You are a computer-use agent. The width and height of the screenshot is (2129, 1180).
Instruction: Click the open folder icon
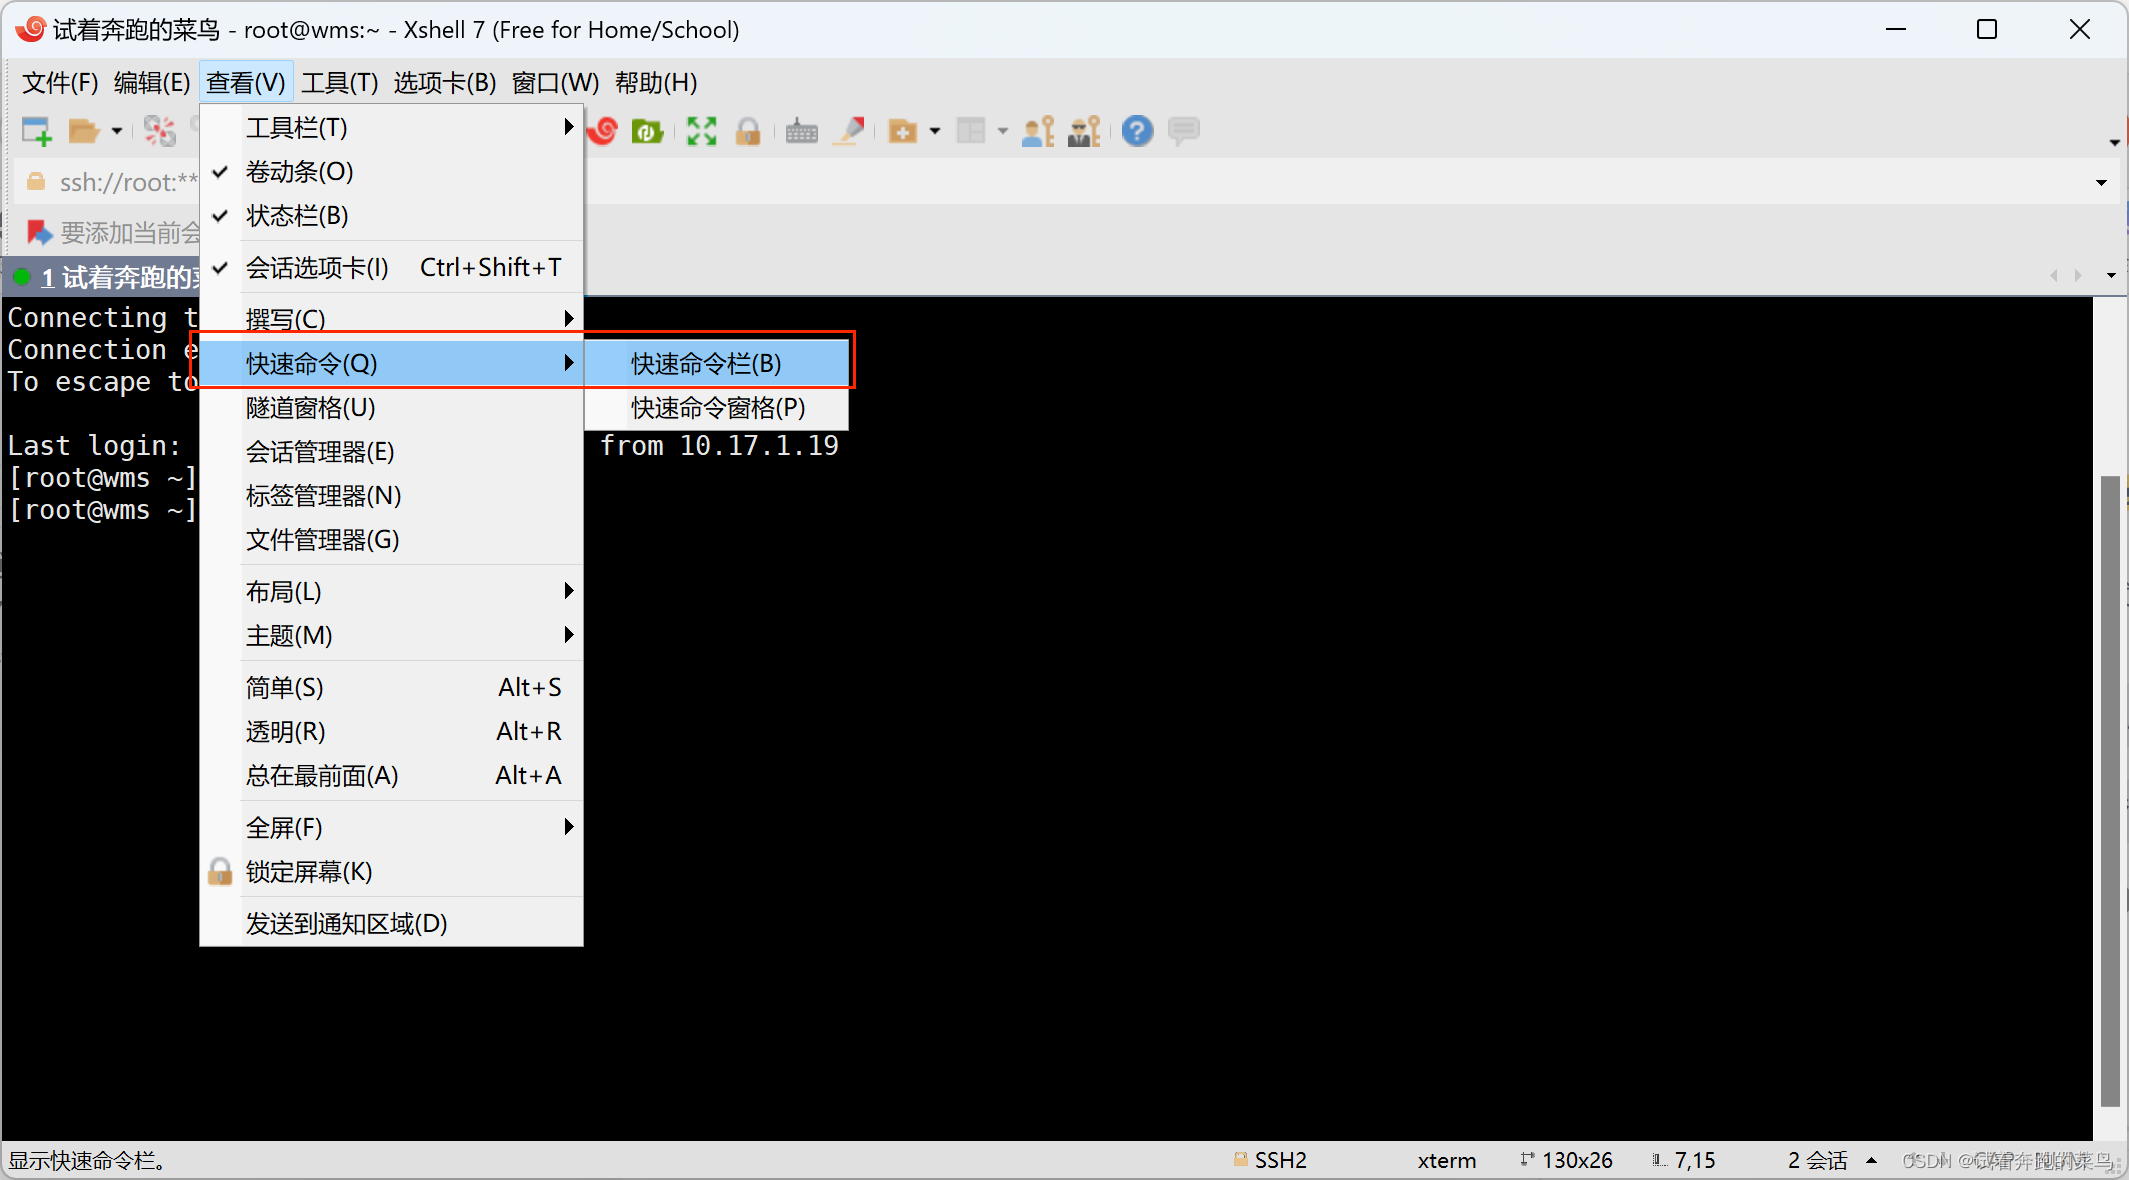pyautogui.click(x=84, y=131)
